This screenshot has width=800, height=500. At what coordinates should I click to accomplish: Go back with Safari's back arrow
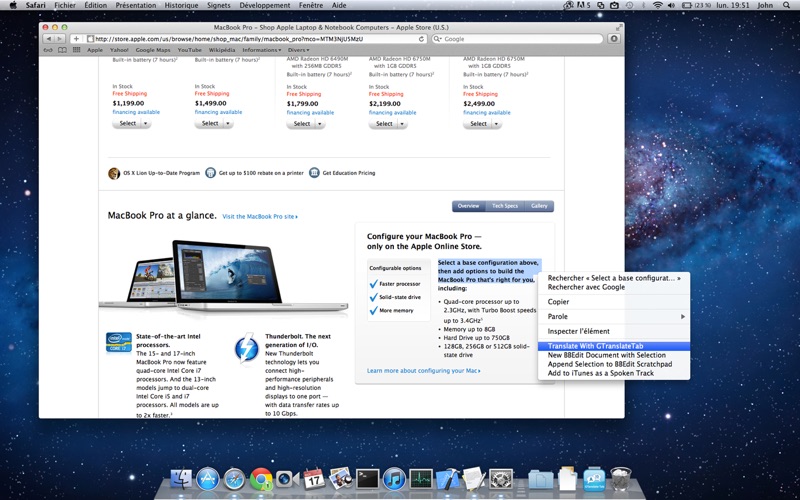[x=48, y=39]
